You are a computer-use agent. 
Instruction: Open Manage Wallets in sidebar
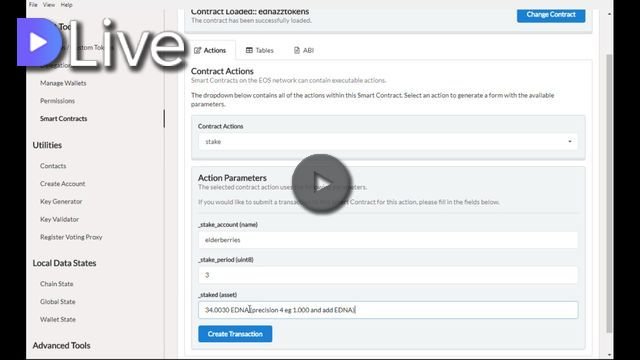coord(63,83)
